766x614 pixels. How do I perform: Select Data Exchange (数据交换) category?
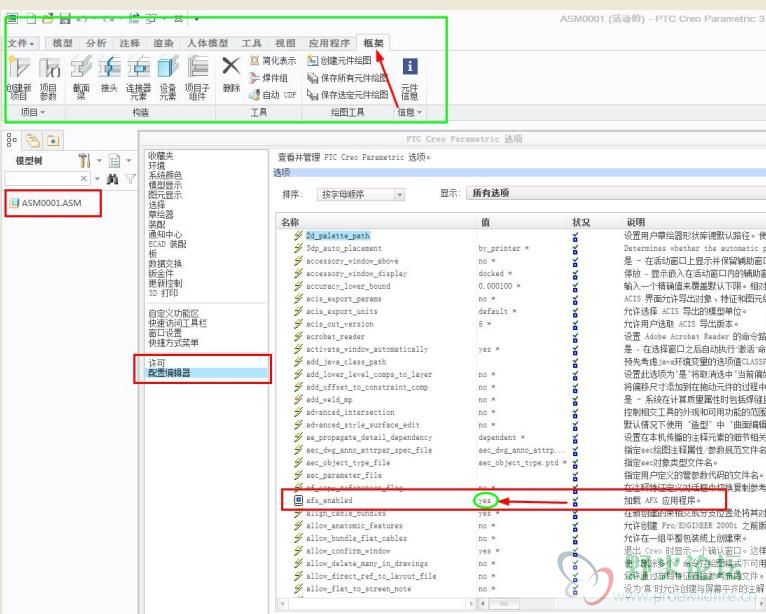coord(165,264)
